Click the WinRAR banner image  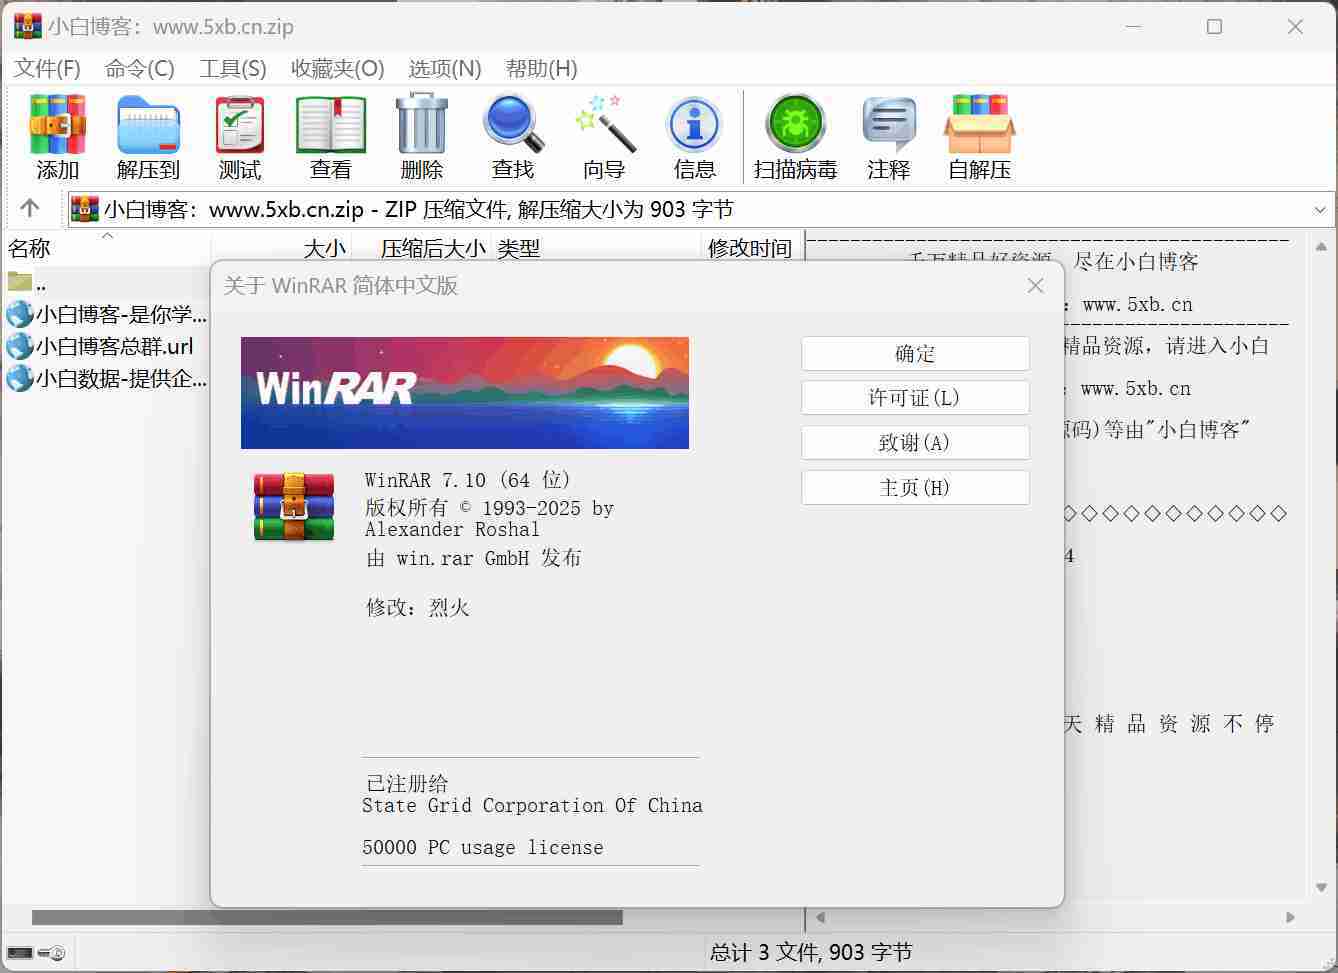click(x=465, y=393)
